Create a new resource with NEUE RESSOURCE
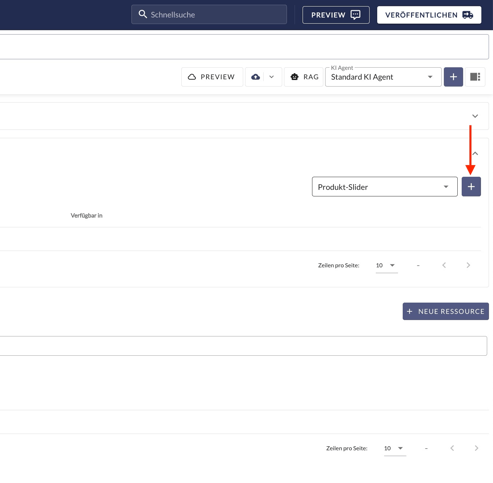Image resolution: width=493 pixels, height=483 pixels. 446,311
